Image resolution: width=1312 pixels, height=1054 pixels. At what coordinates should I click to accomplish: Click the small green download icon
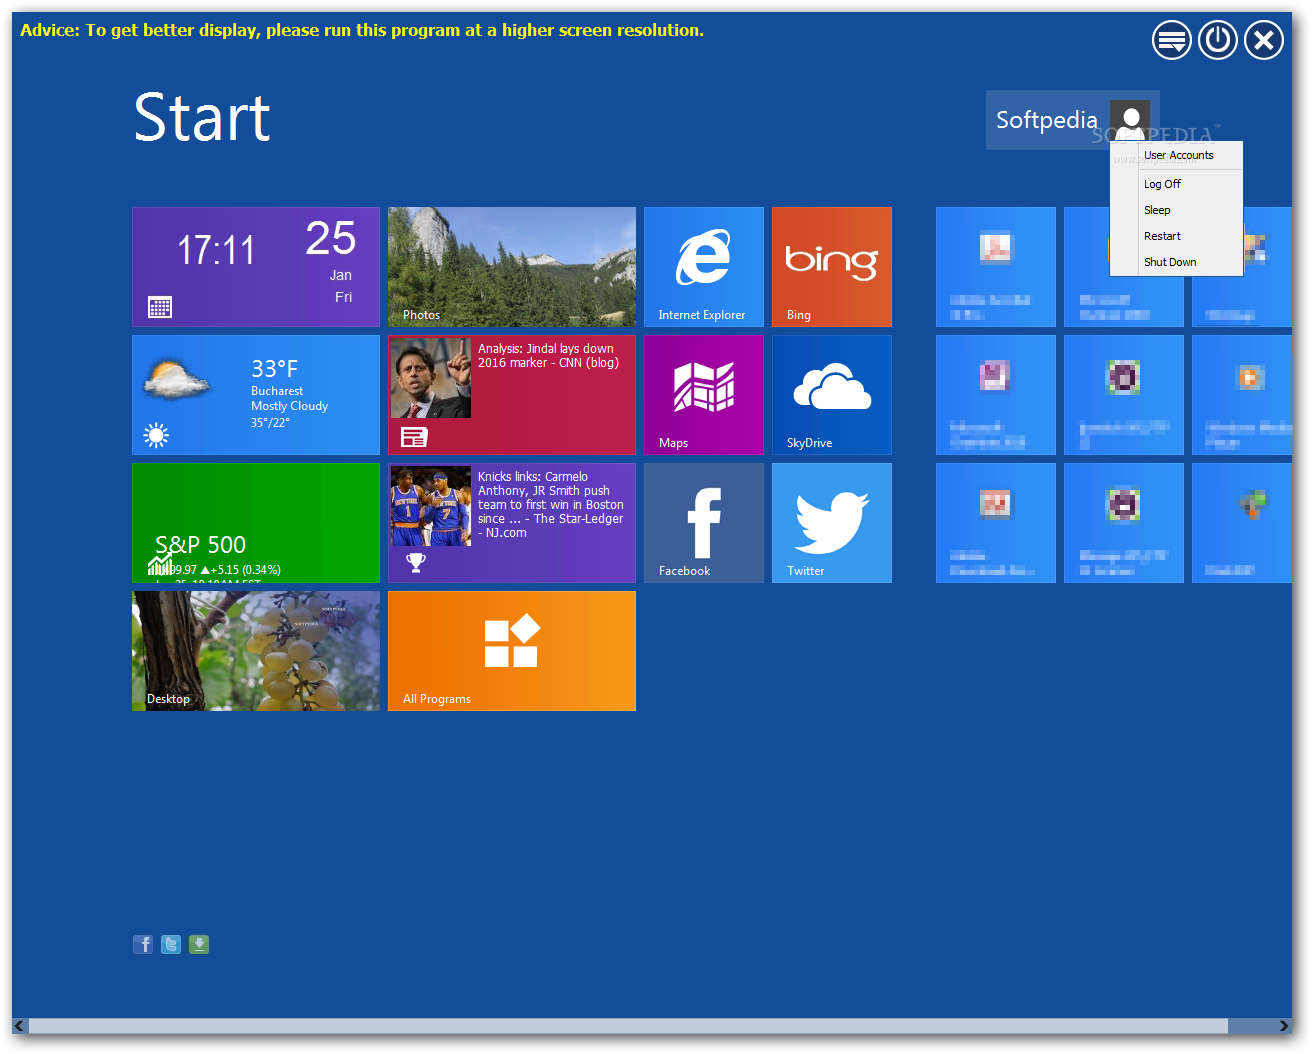click(199, 944)
